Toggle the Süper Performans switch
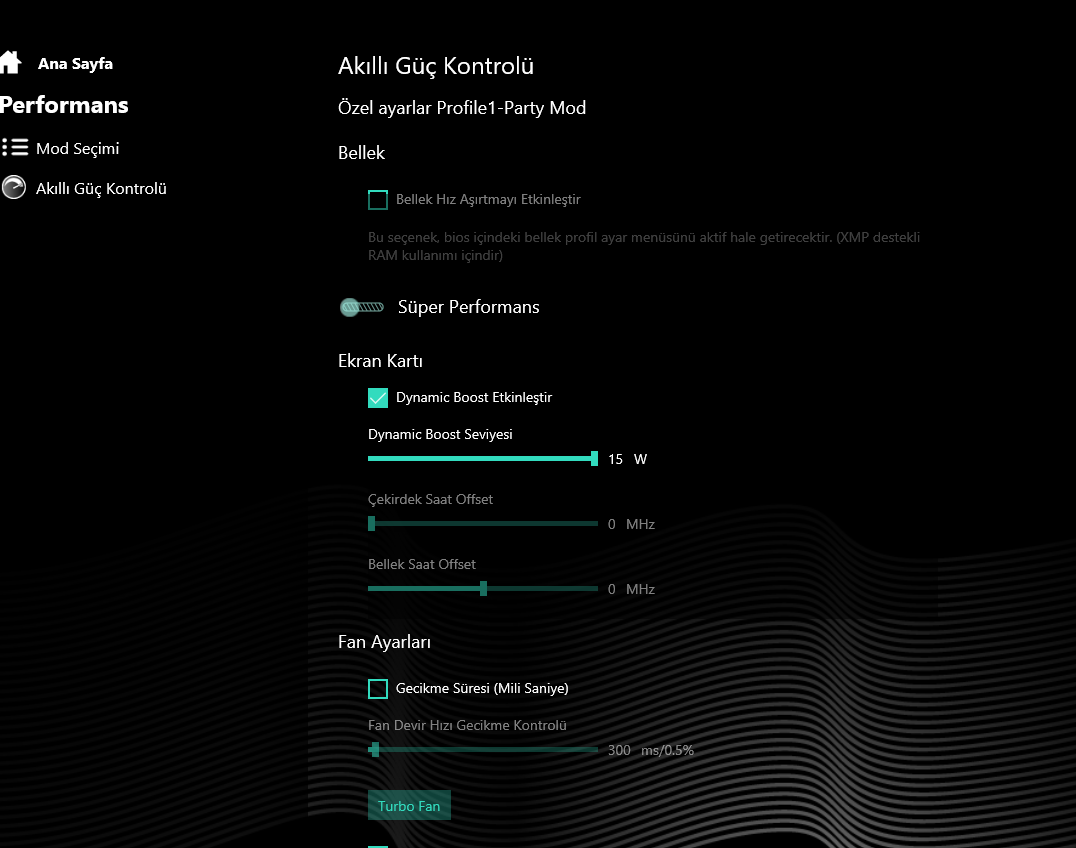The height and width of the screenshot is (848, 1076). tap(362, 307)
